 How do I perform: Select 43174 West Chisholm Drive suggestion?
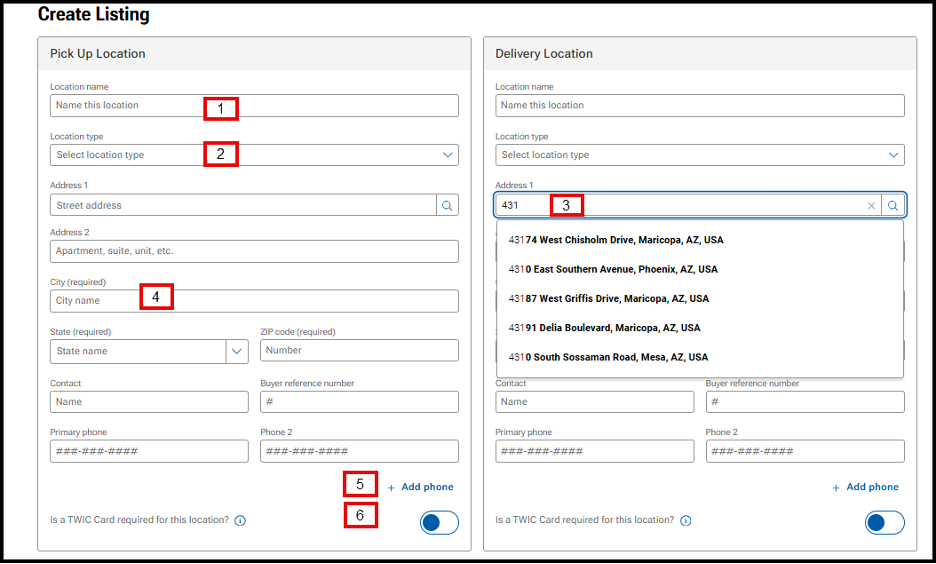[x=616, y=240]
